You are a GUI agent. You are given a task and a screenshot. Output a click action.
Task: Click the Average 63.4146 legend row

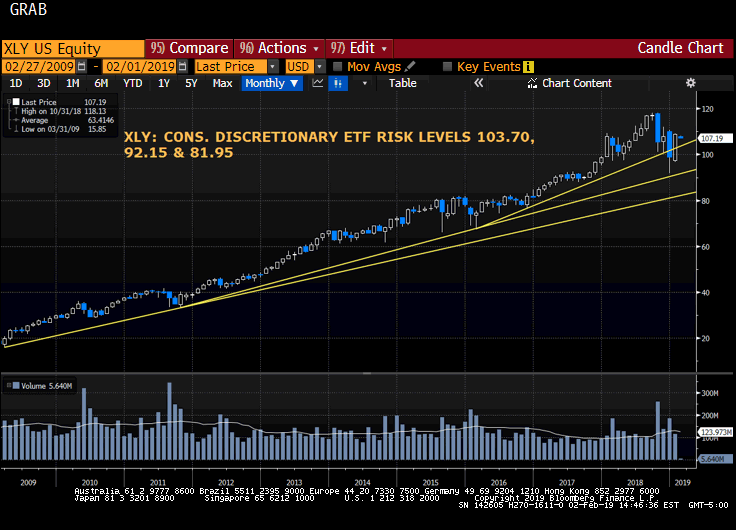[x=64, y=120]
